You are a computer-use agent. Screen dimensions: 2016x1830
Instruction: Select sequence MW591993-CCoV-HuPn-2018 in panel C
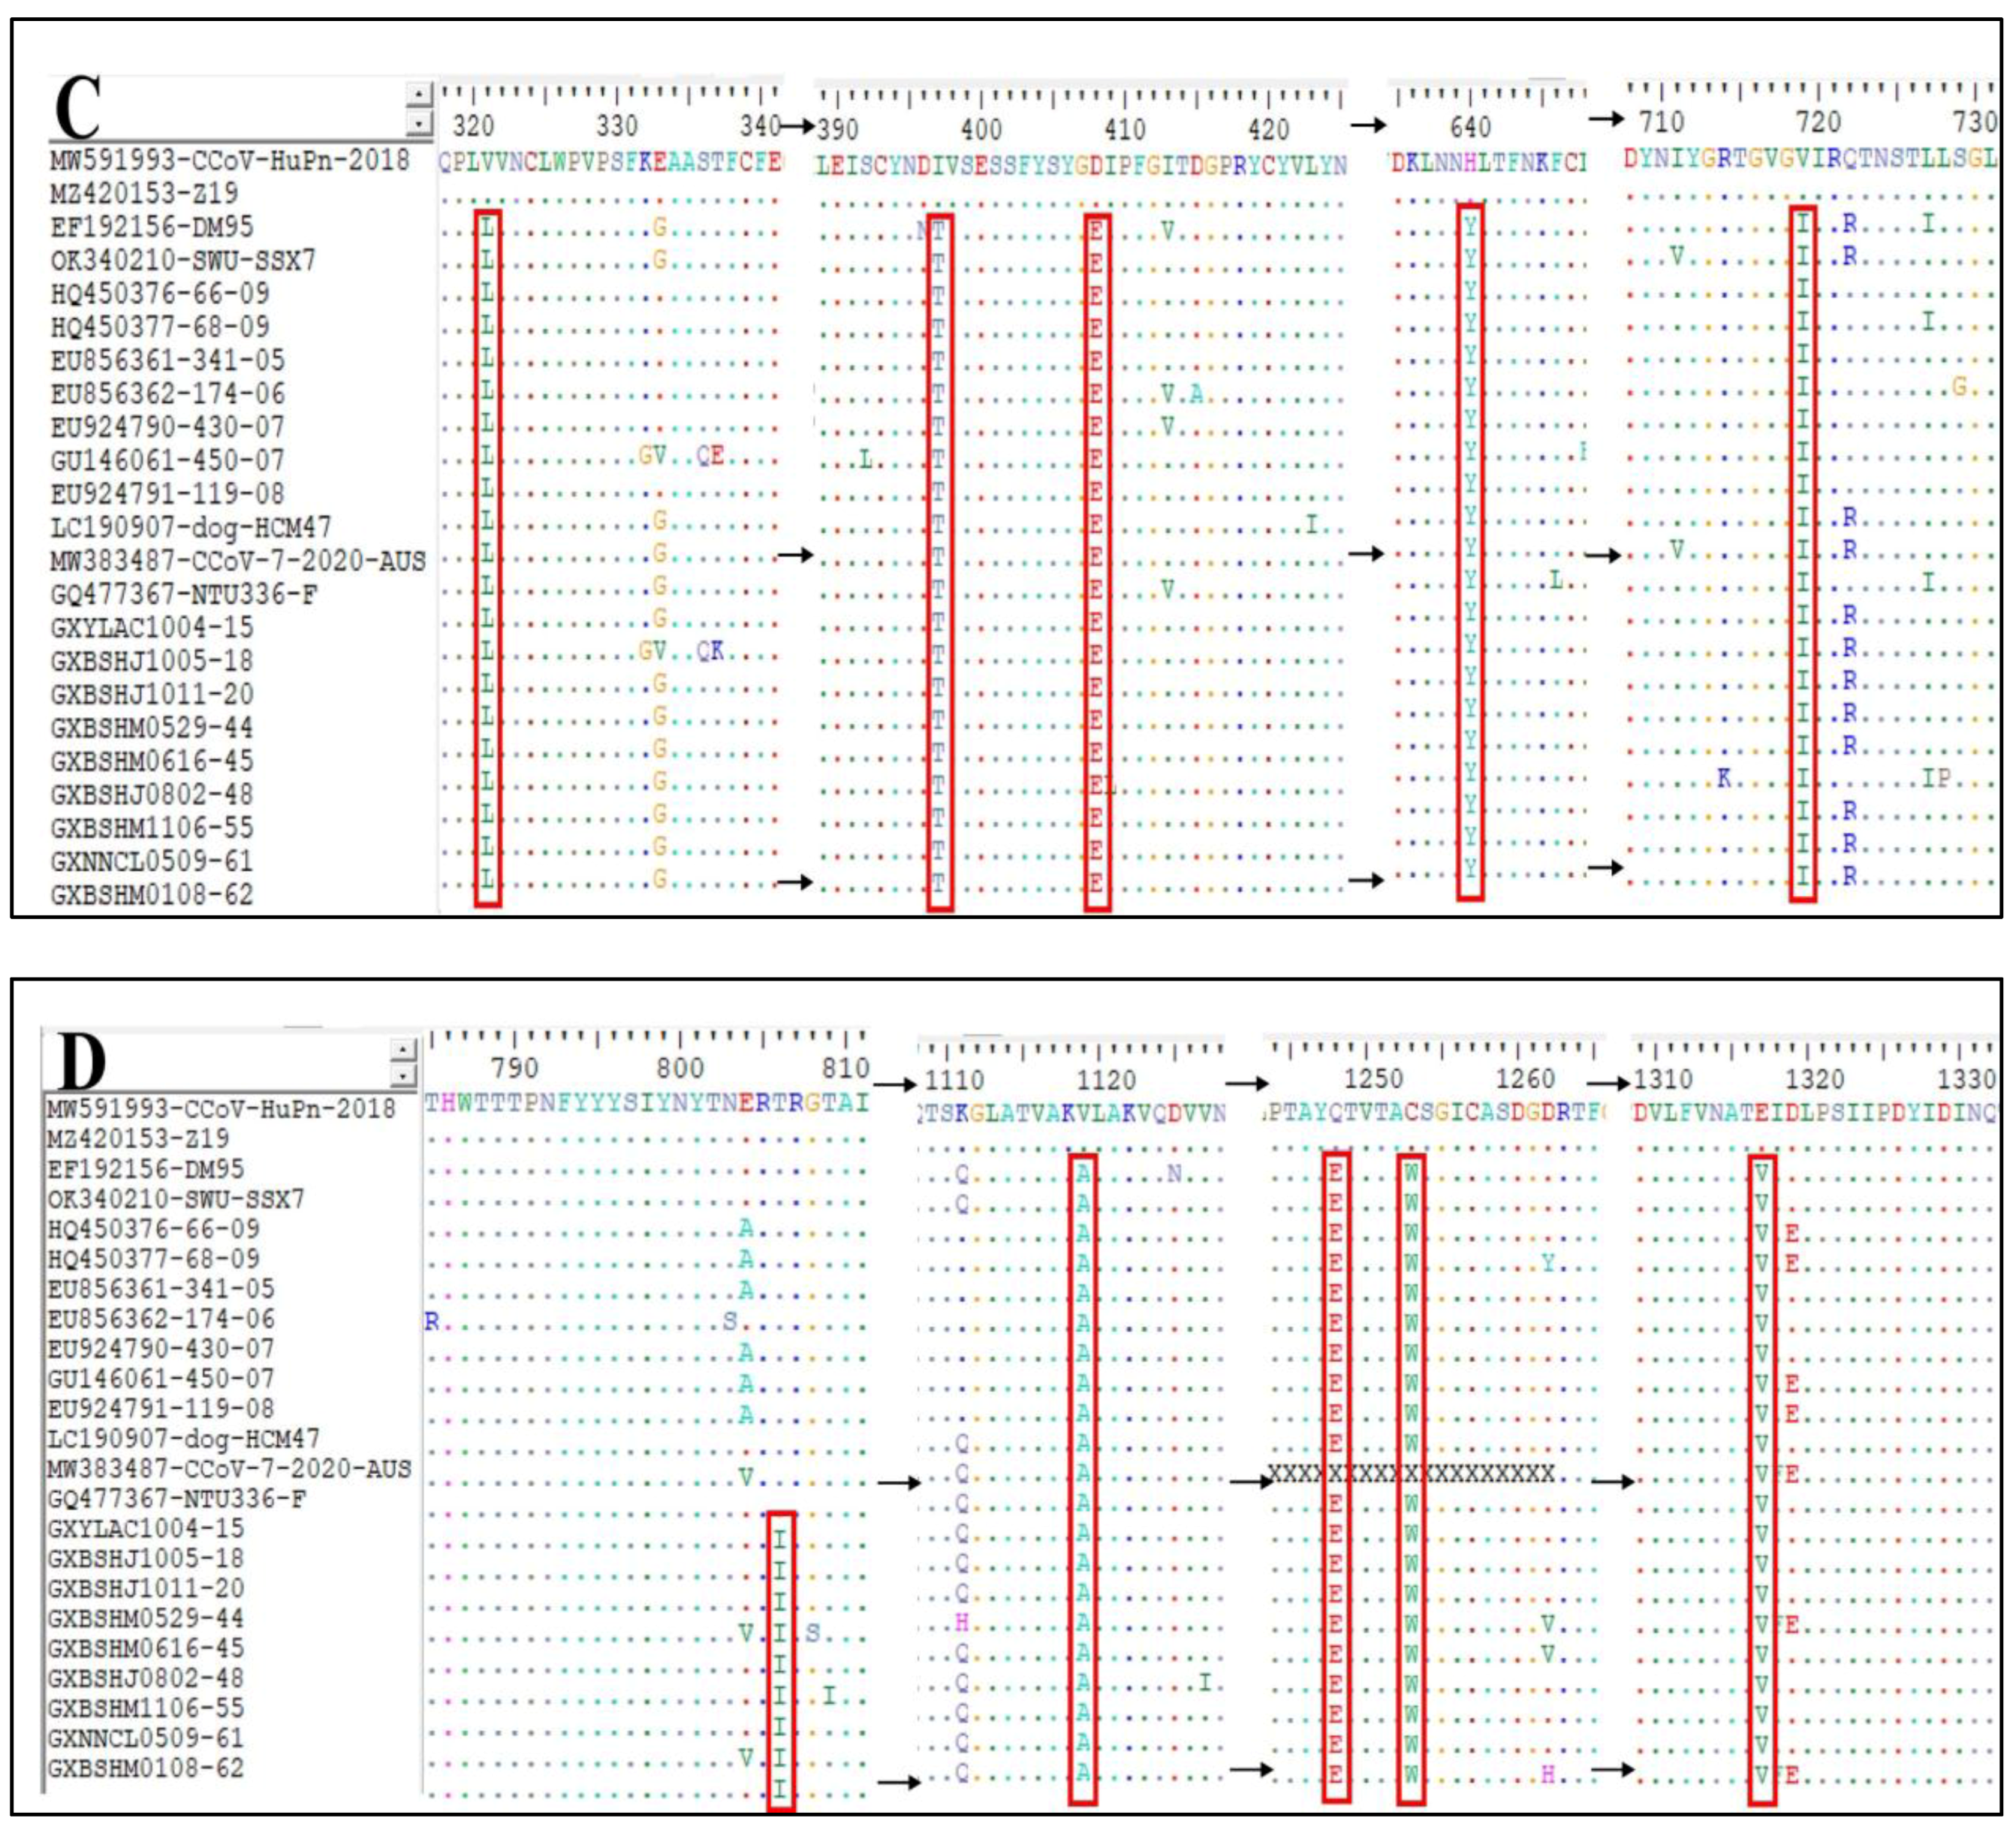click(x=230, y=160)
